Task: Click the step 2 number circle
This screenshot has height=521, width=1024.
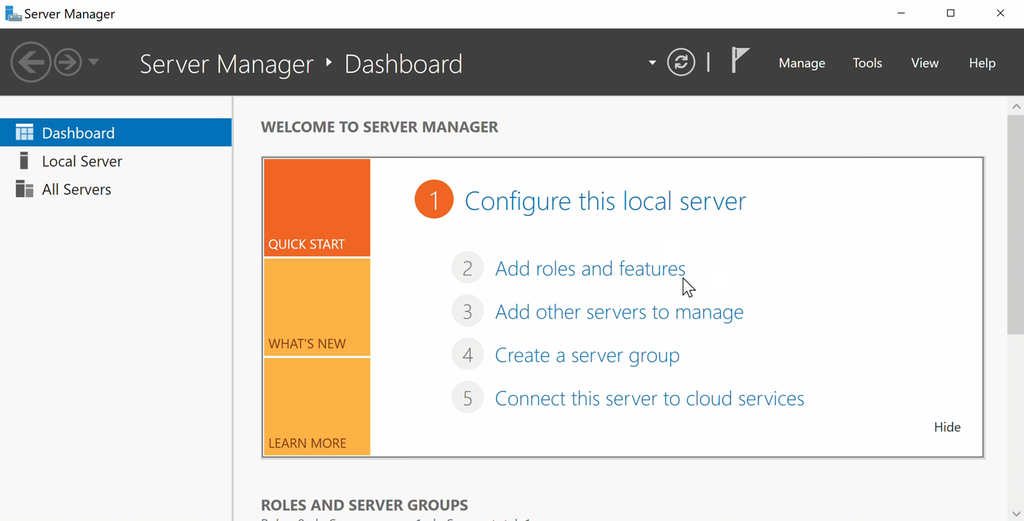Action: click(x=468, y=268)
